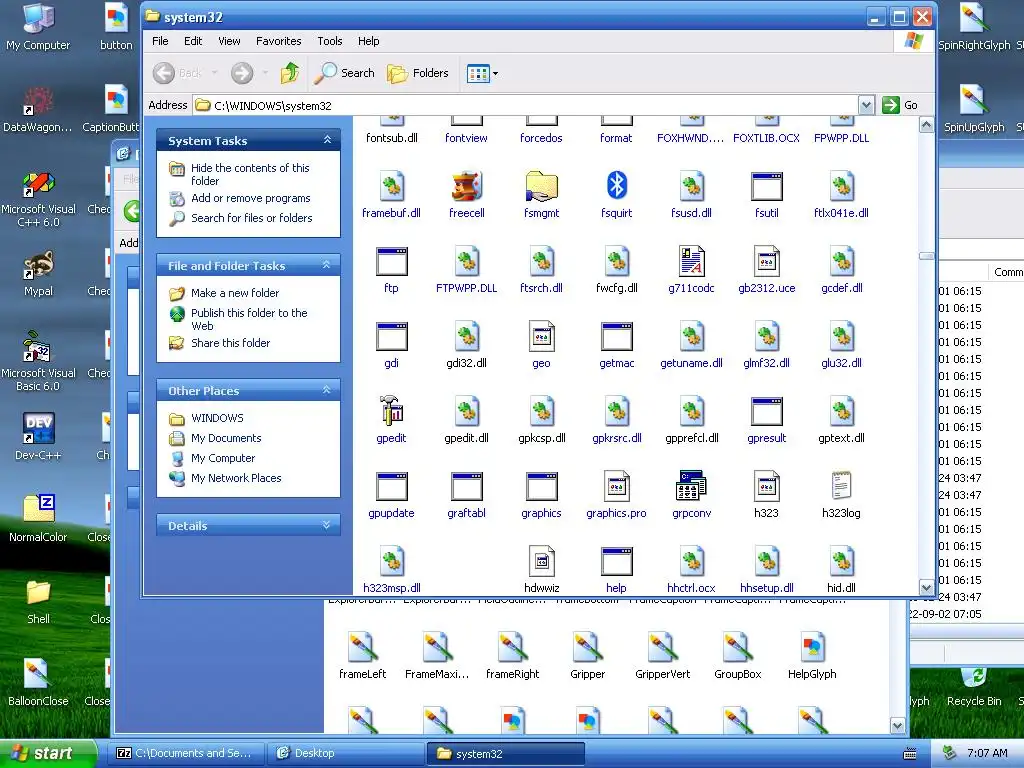
Task: Select the framebuf.dll file icon
Action: (391, 187)
